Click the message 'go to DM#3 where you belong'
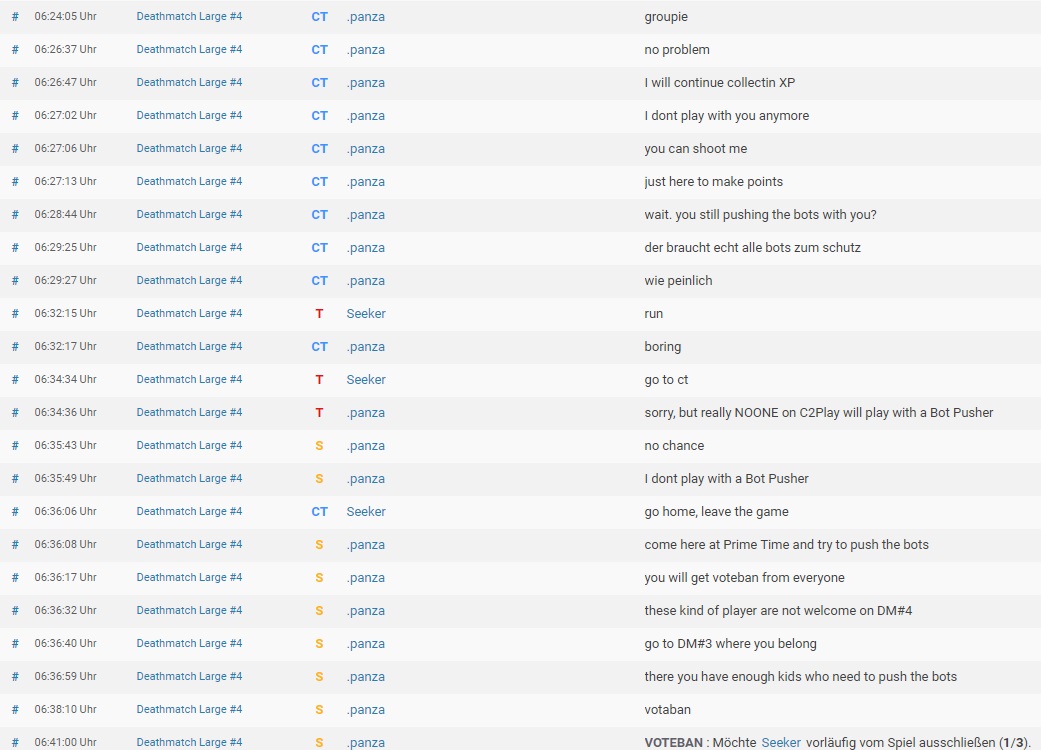 [x=730, y=644]
